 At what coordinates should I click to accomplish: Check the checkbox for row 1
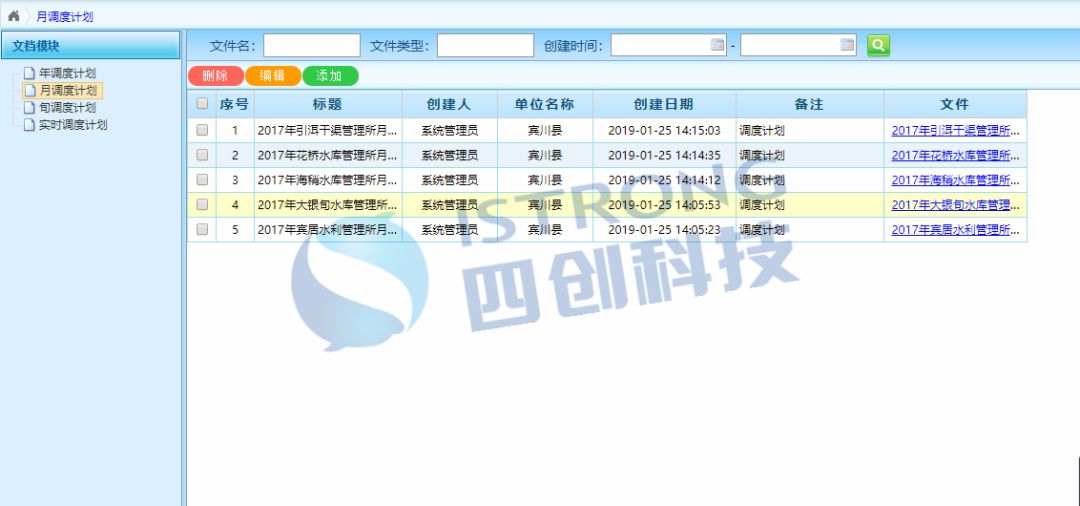pos(202,130)
